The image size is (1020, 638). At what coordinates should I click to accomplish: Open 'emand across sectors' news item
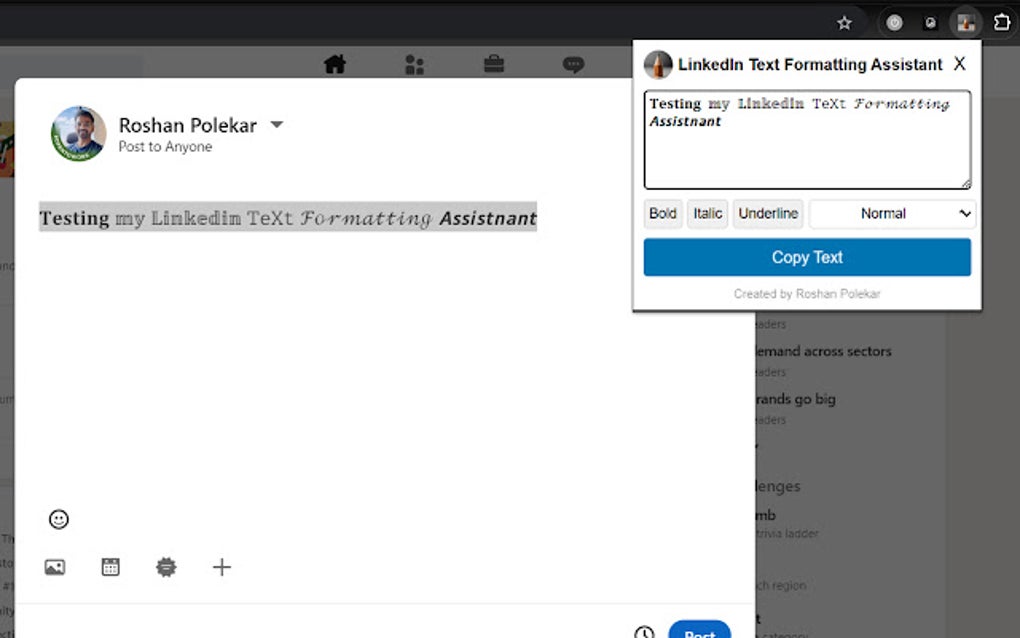pos(824,351)
